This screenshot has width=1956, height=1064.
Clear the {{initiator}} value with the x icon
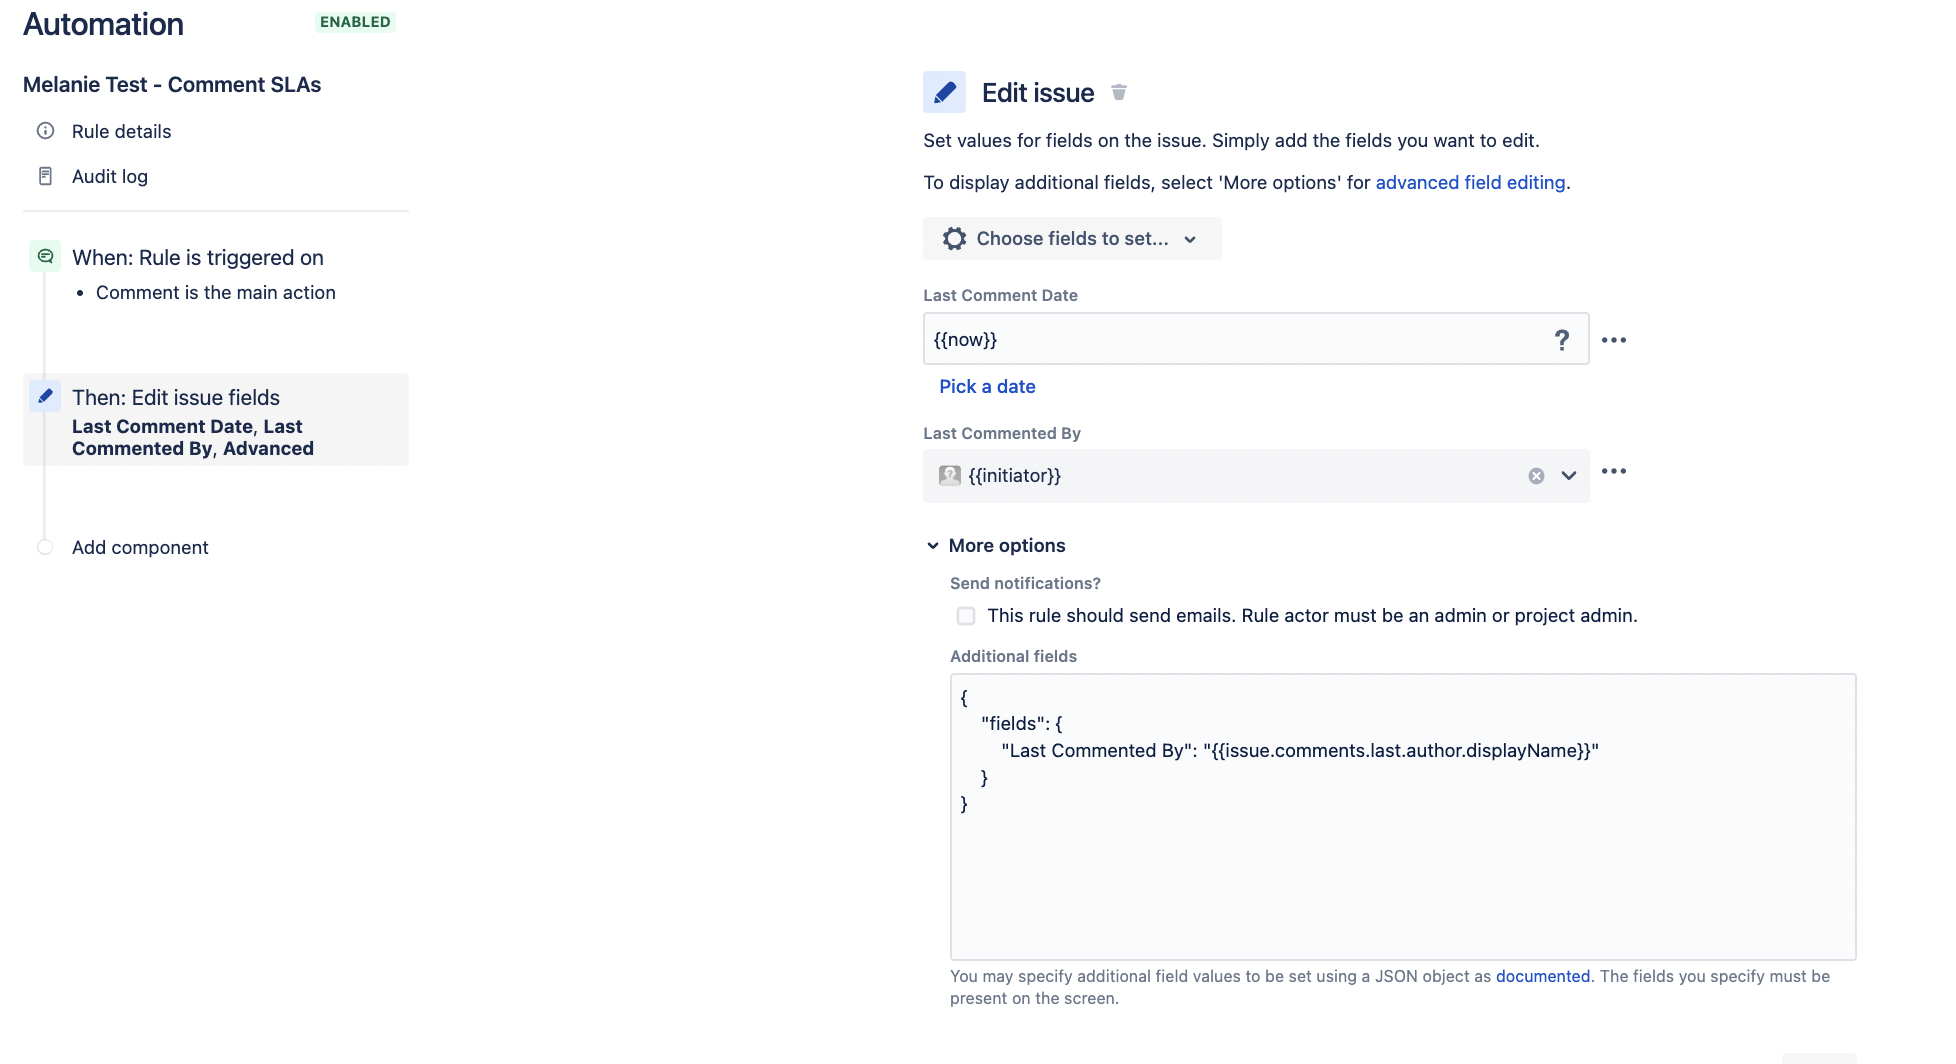1536,475
